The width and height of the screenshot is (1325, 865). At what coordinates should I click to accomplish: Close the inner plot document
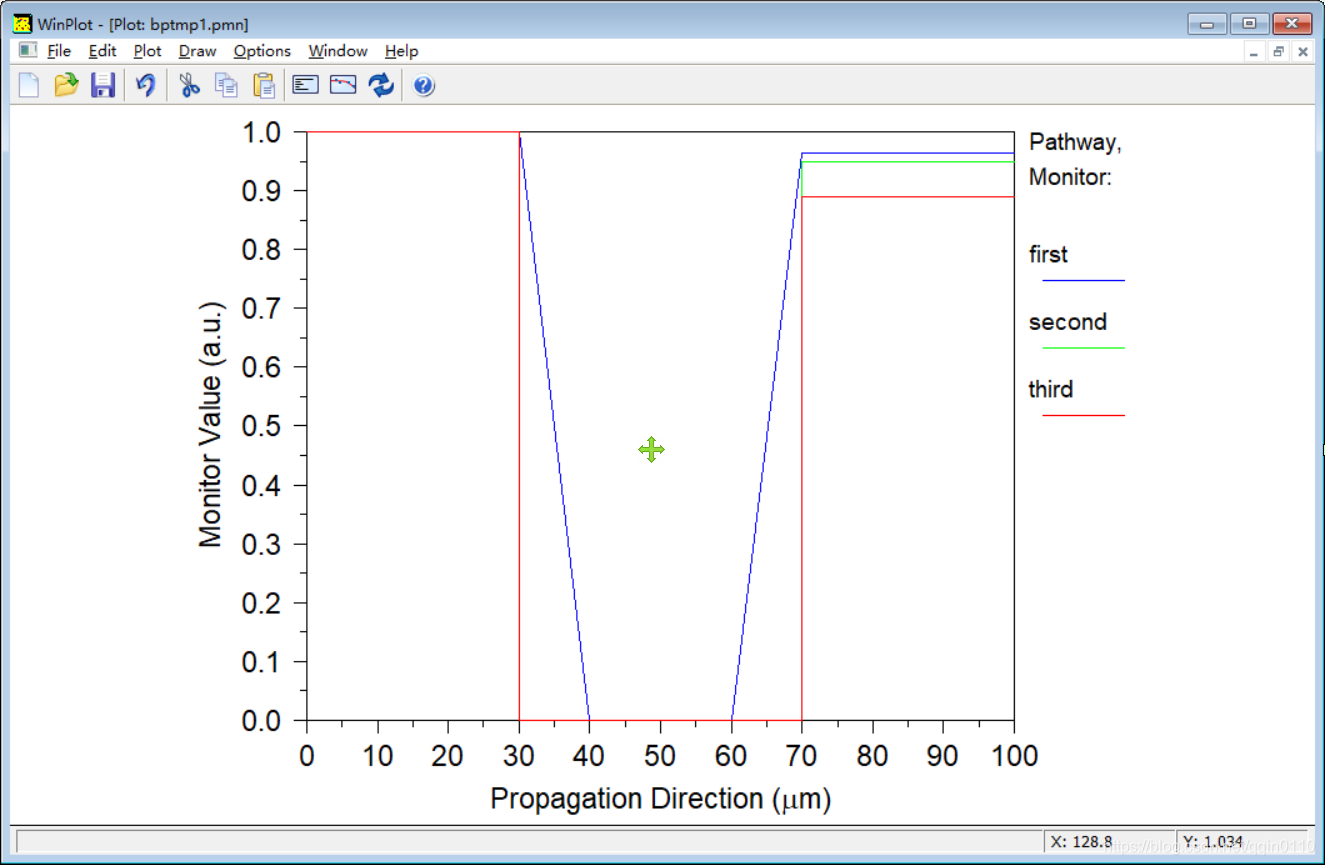coord(1302,52)
